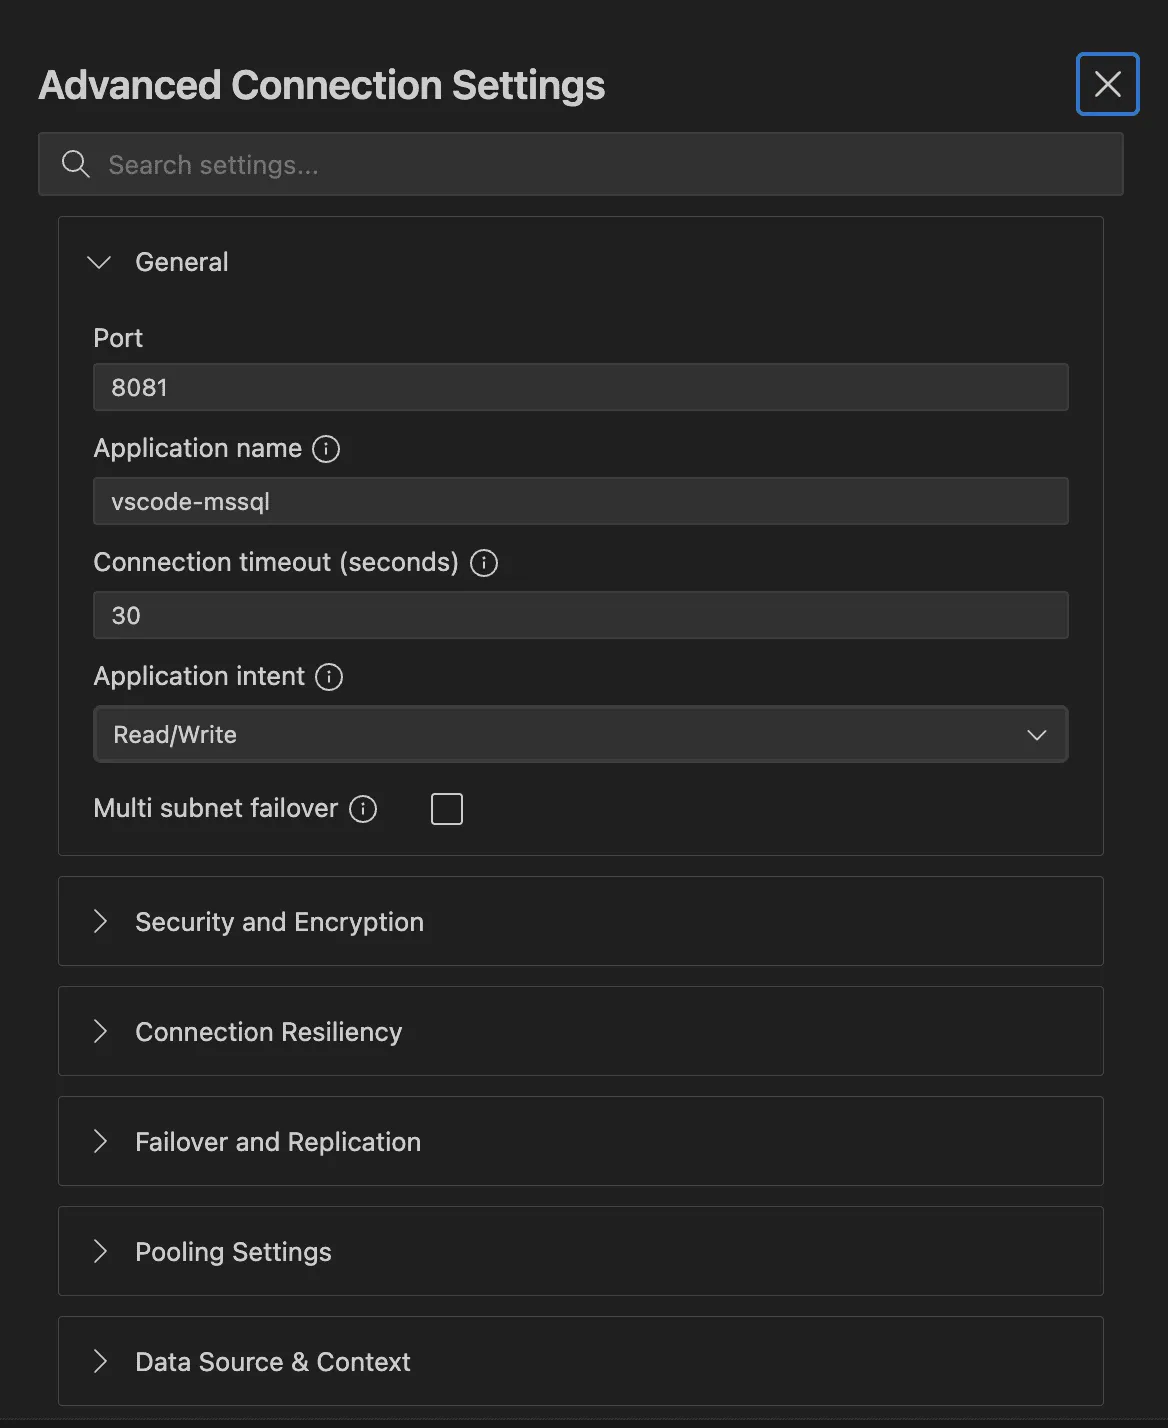
Task: Click the magnifier icon in search box
Action: [x=76, y=164]
